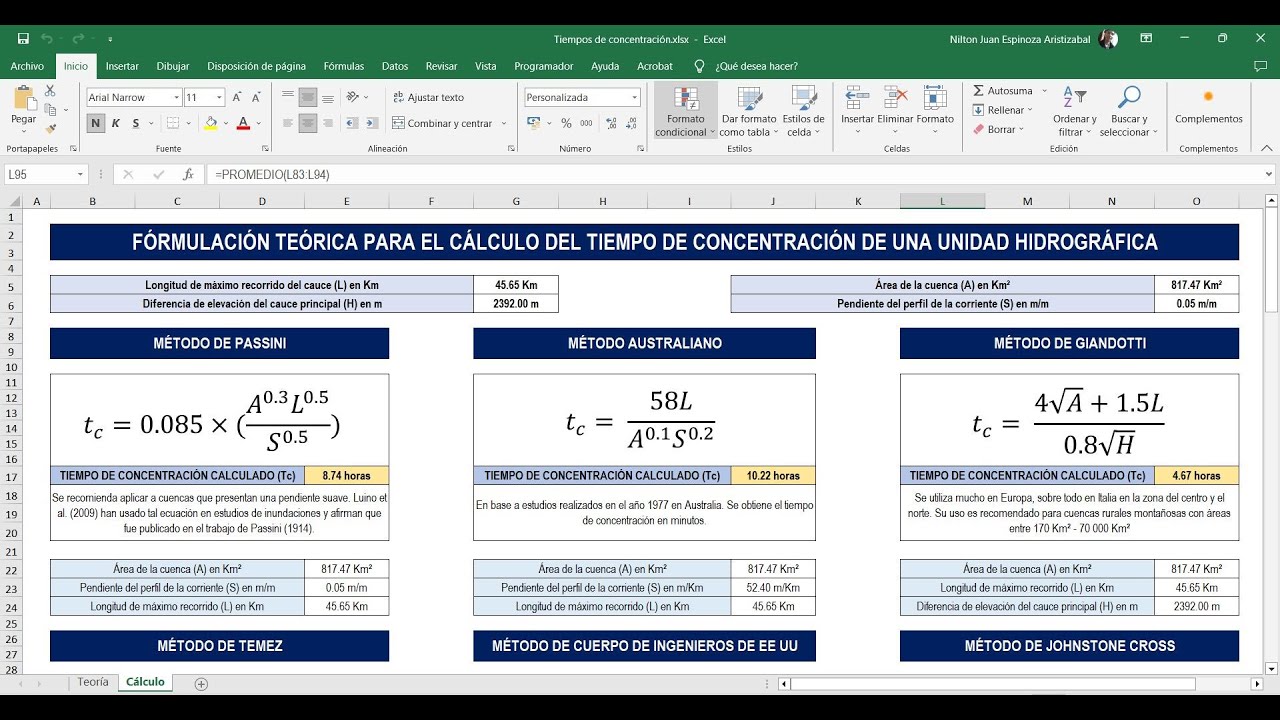Open the Teoría sheet tab
Viewport: 1280px width, 720px height.
(x=93, y=682)
